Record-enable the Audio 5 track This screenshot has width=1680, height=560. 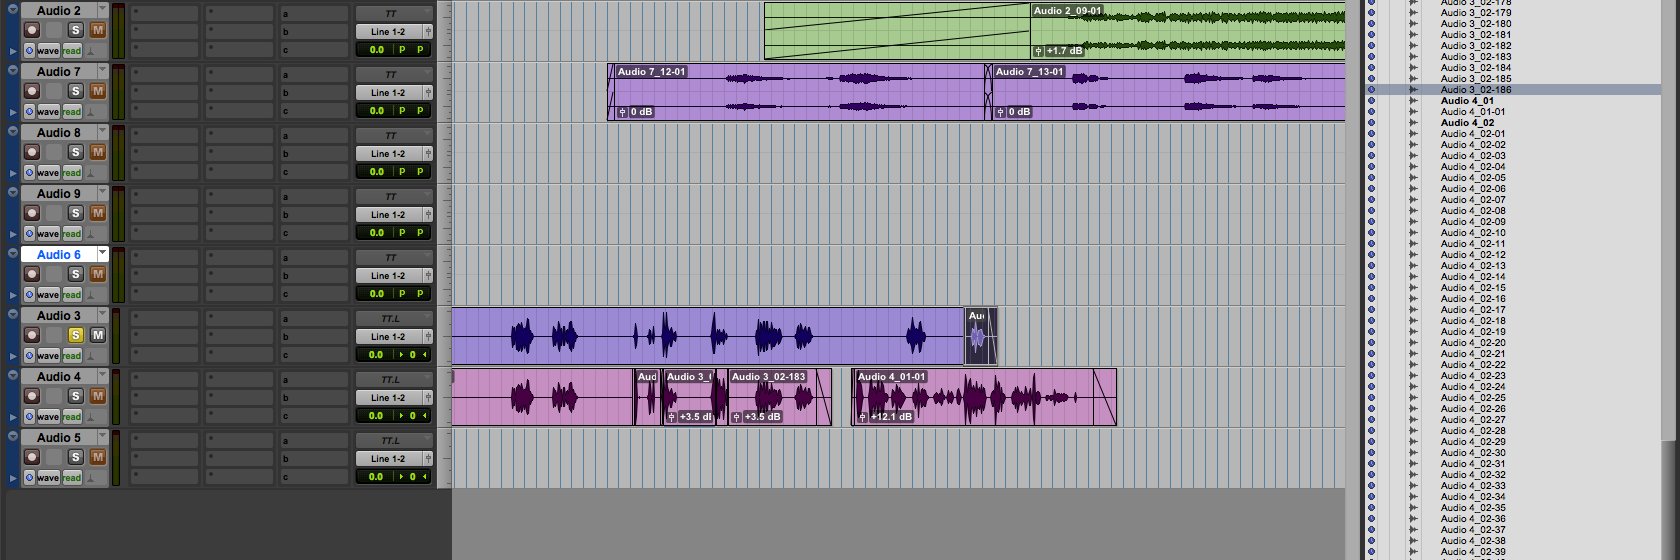click(x=32, y=457)
